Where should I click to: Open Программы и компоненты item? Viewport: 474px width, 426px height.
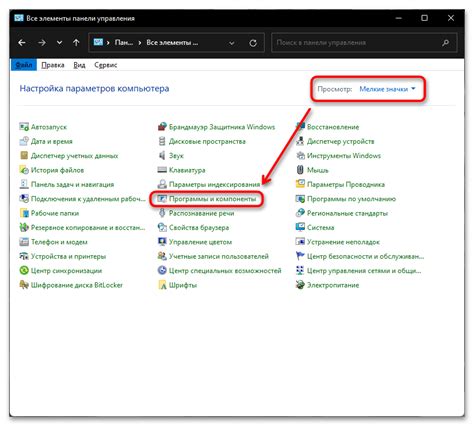(x=212, y=199)
